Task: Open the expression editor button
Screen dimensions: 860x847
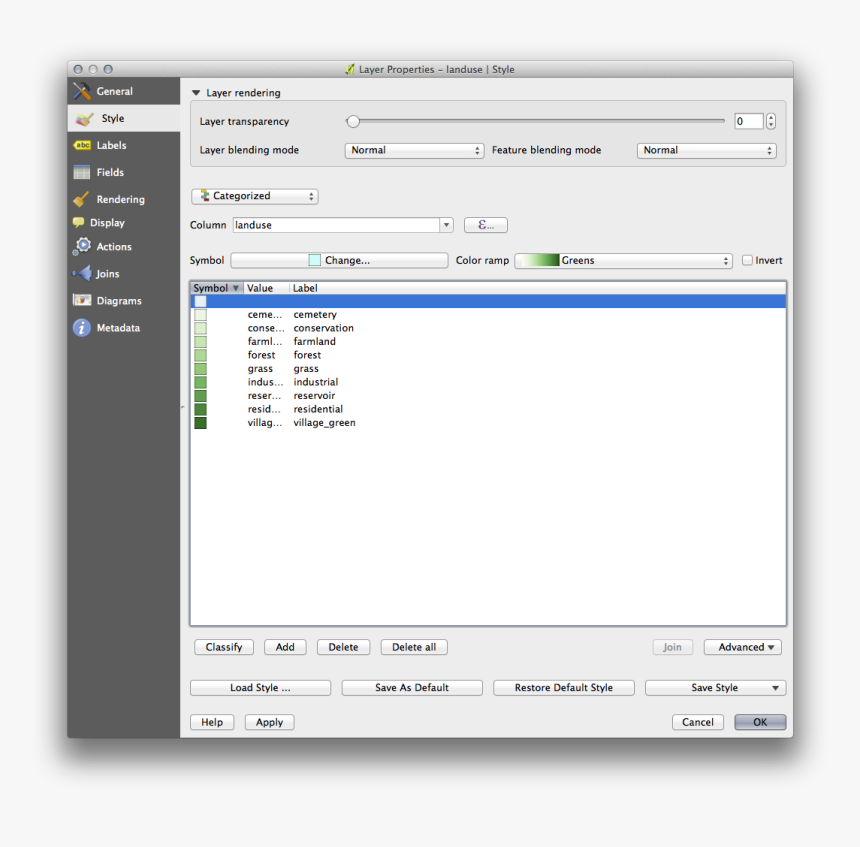Action: [486, 225]
